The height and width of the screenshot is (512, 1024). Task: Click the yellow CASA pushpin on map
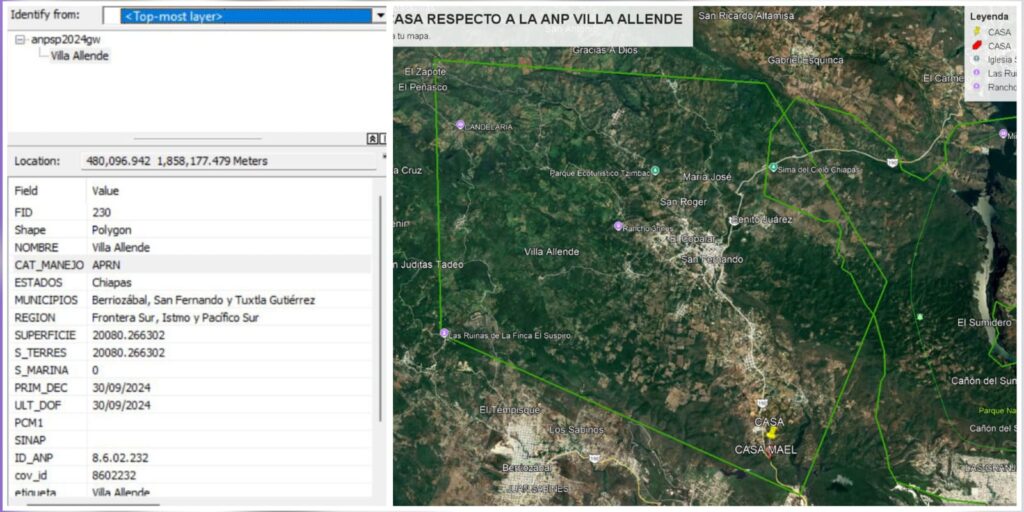tap(771, 435)
